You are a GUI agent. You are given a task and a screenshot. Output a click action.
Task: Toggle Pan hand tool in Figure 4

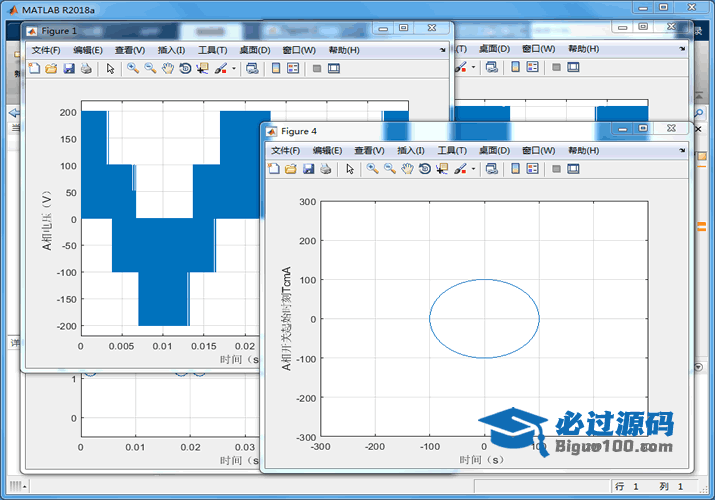[x=407, y=169]
